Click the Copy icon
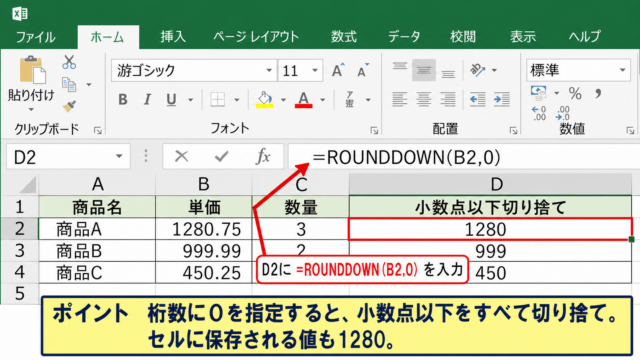The height and width of the screenshot is (360, 640). (x=69, y=84)
